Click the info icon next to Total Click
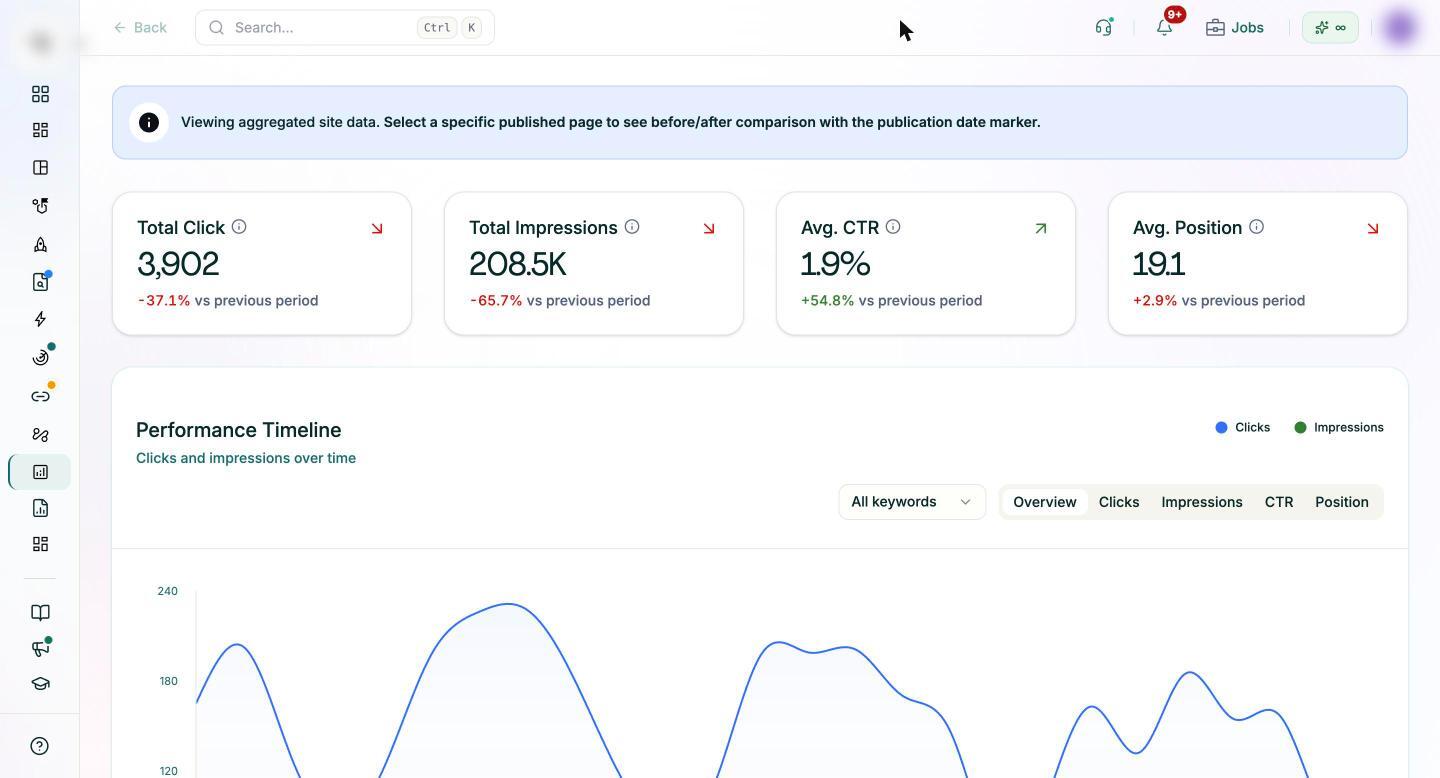 point(239,227)
